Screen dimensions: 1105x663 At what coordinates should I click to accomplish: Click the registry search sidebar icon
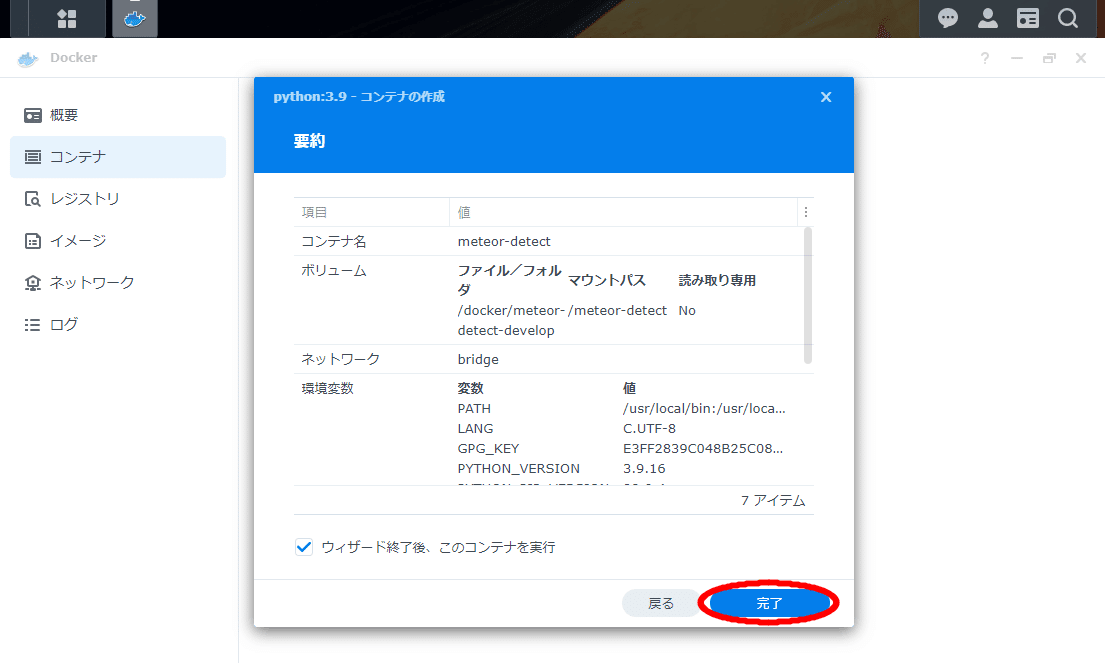pos(32,199)
